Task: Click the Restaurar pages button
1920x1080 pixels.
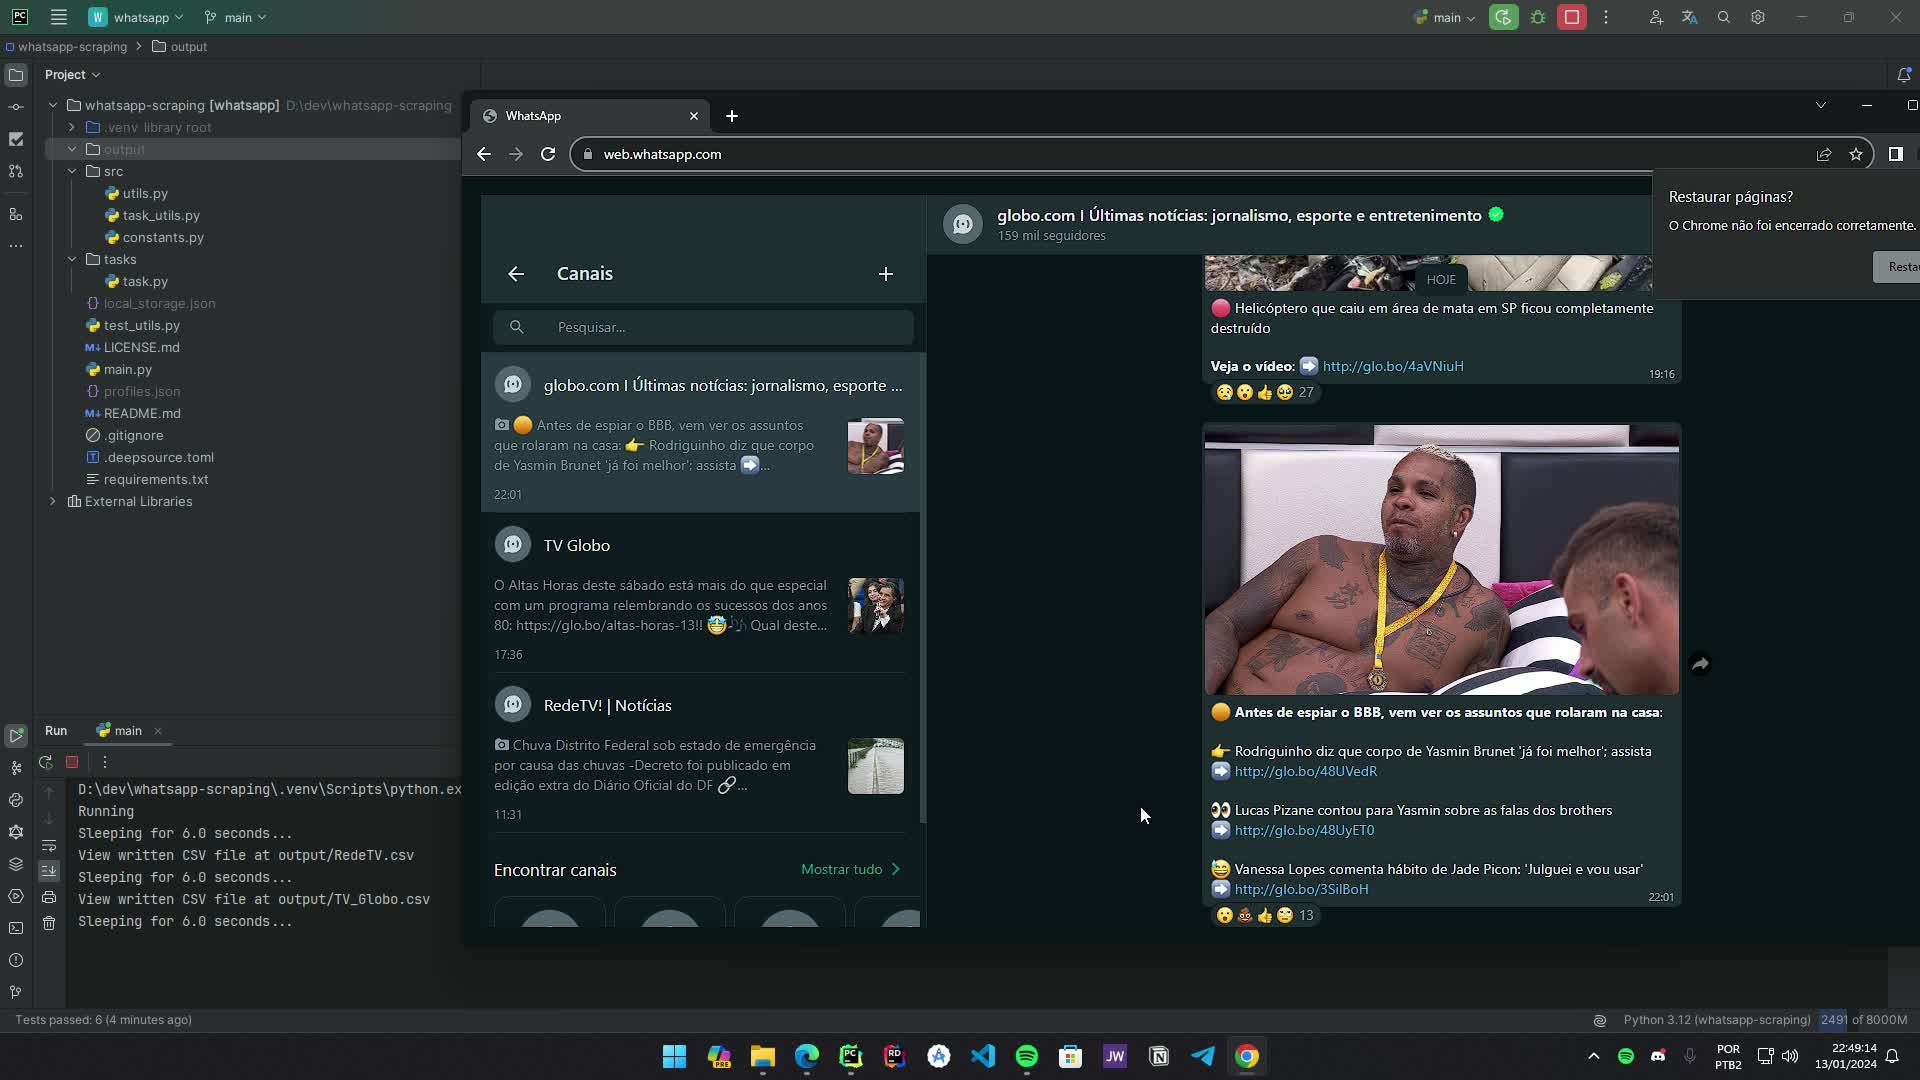Action: (1896, 266)
